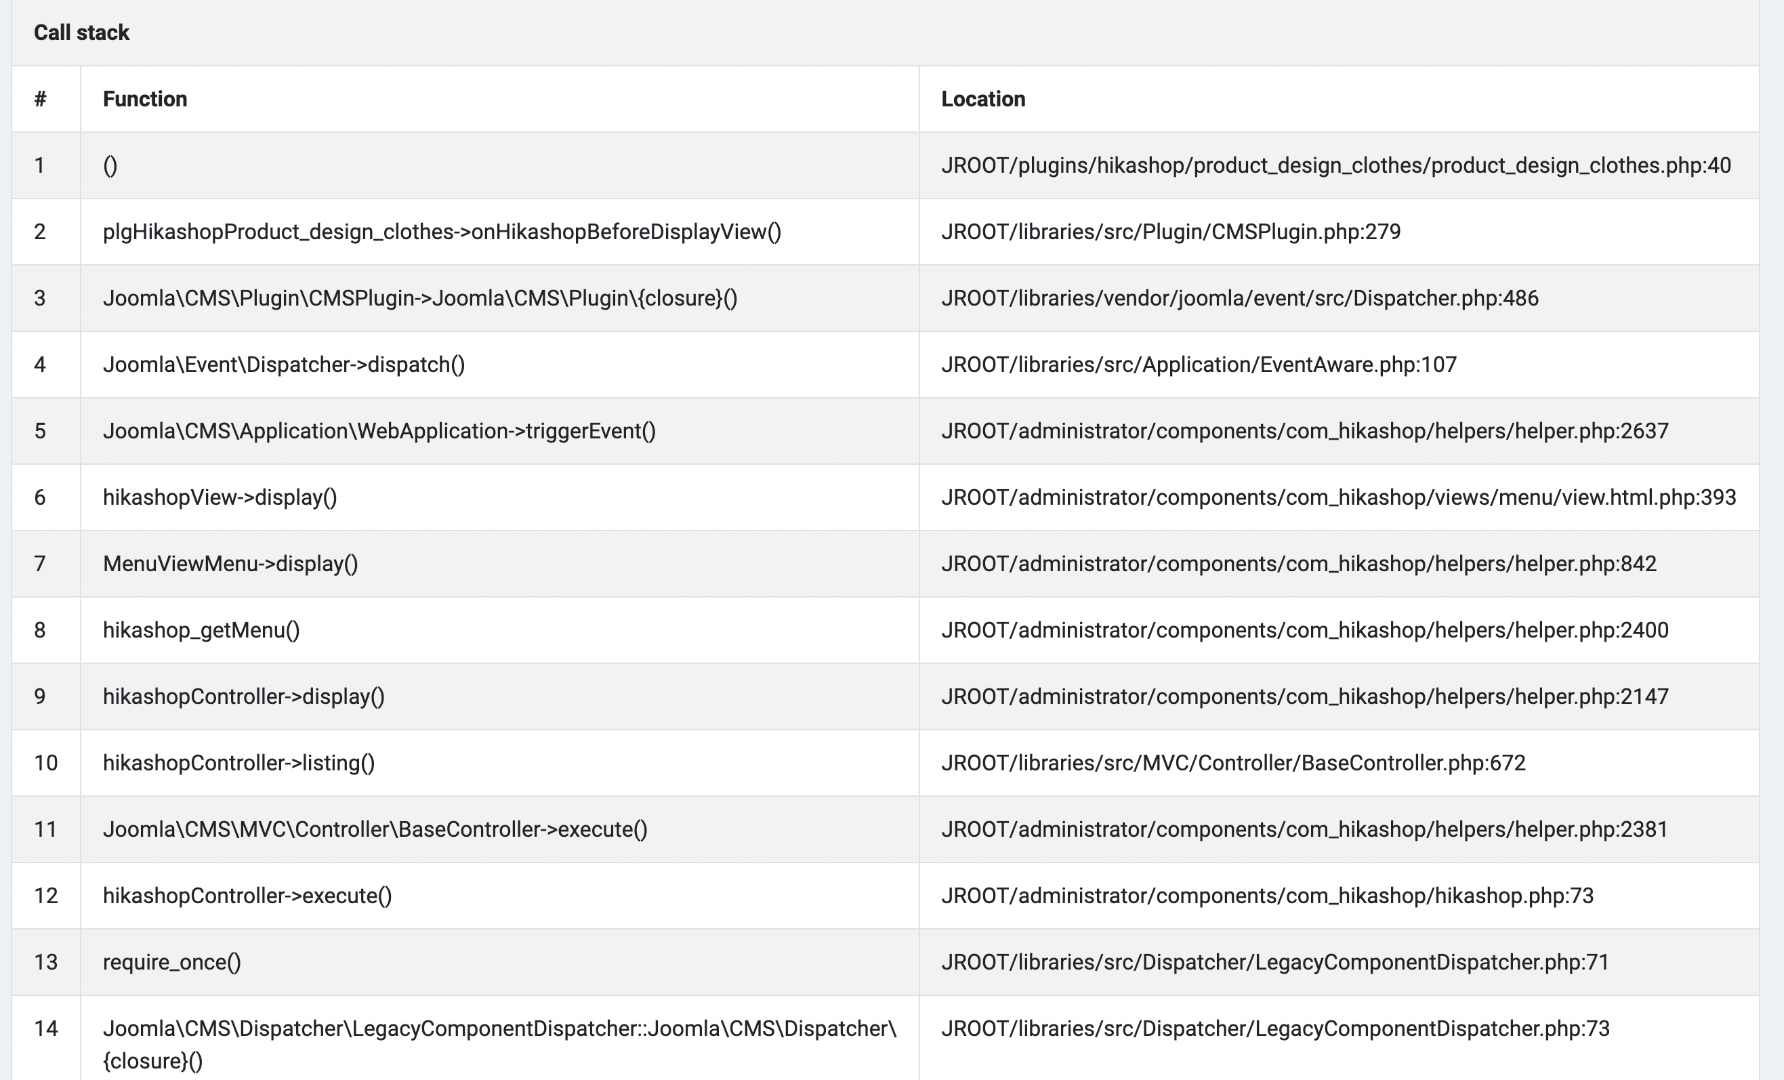
Task: Click the onHikashopBeforeDisplayView() function entry
Action: point(441,232)
